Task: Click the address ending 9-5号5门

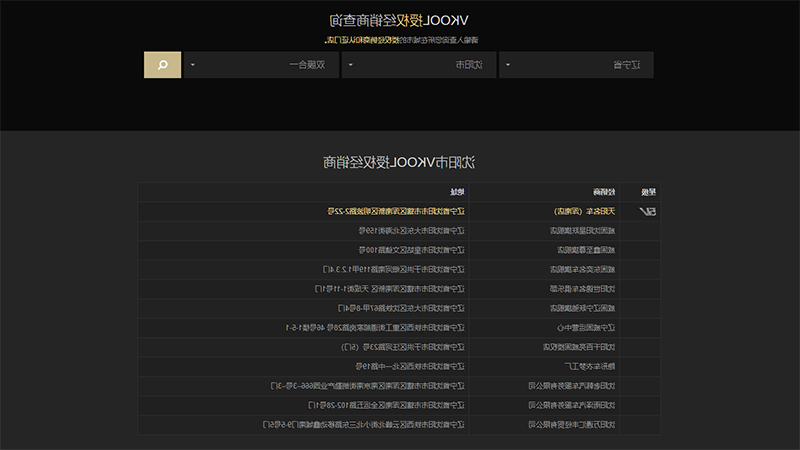Action: click(364, 424)
